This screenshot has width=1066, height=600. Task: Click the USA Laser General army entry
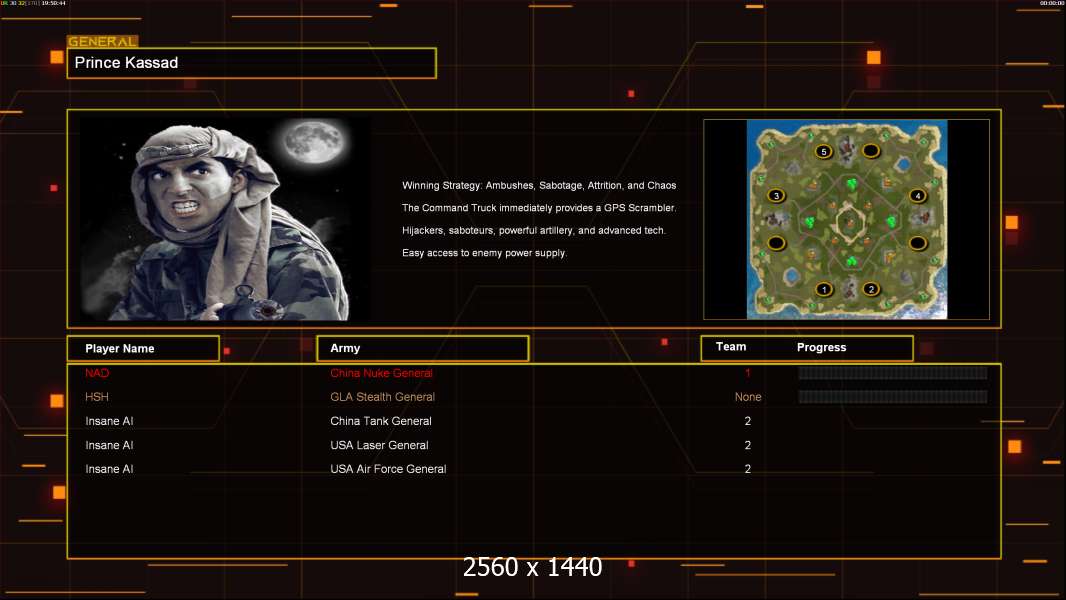(x=379, y=445)
